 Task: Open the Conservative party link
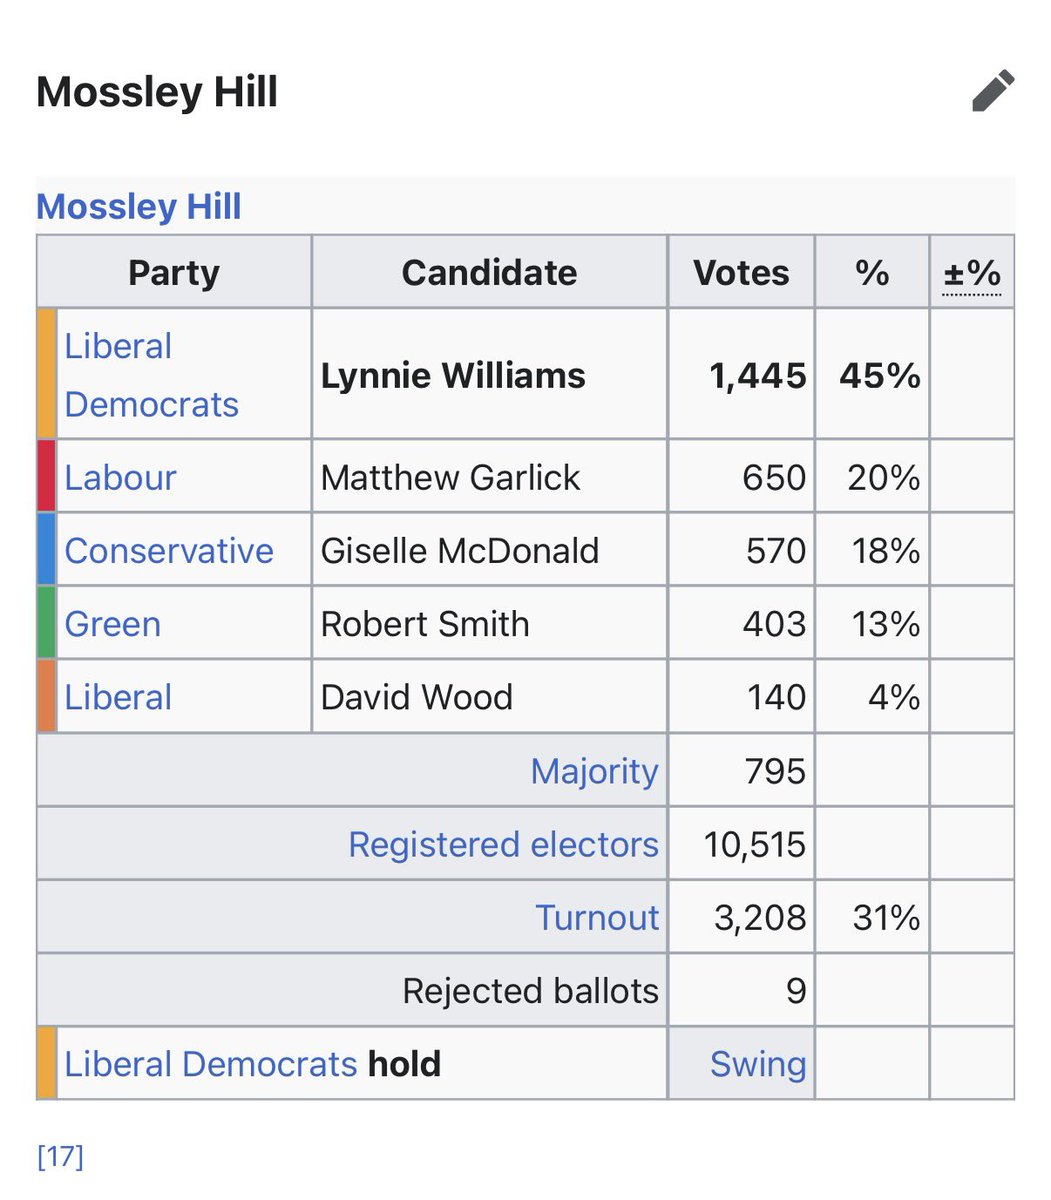pyautogui.click(x=169, y=551)
